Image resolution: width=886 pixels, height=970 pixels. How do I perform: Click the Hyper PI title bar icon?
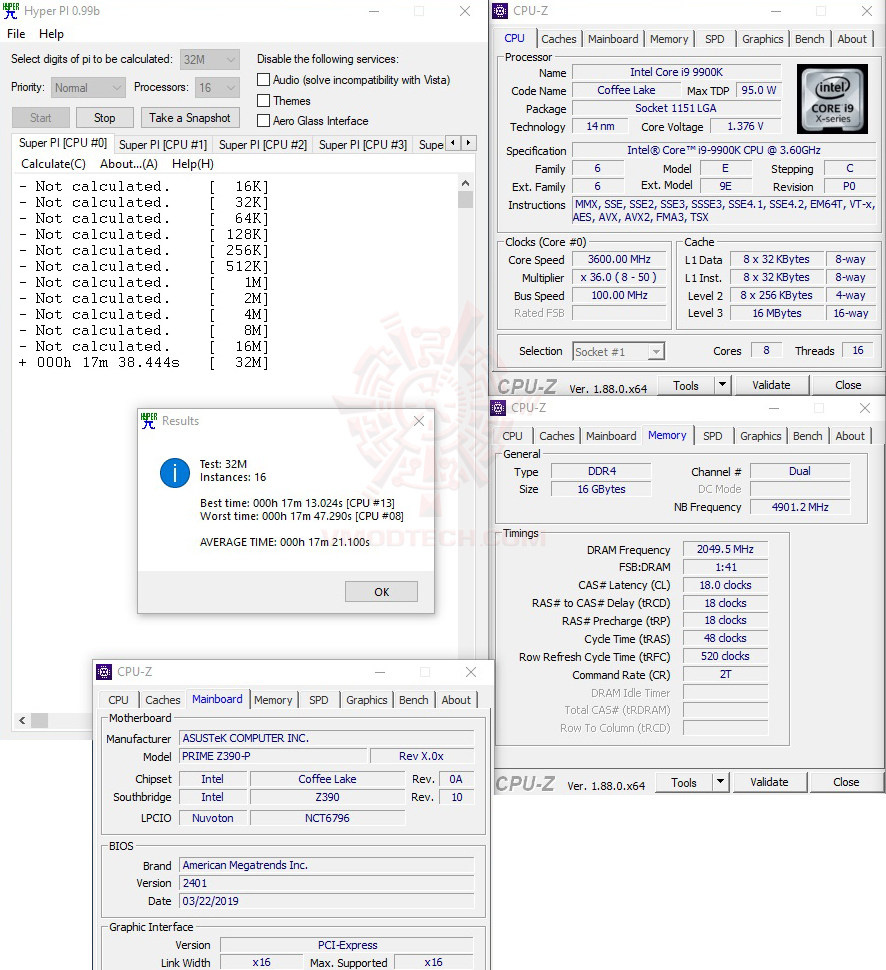click(11, 11)
